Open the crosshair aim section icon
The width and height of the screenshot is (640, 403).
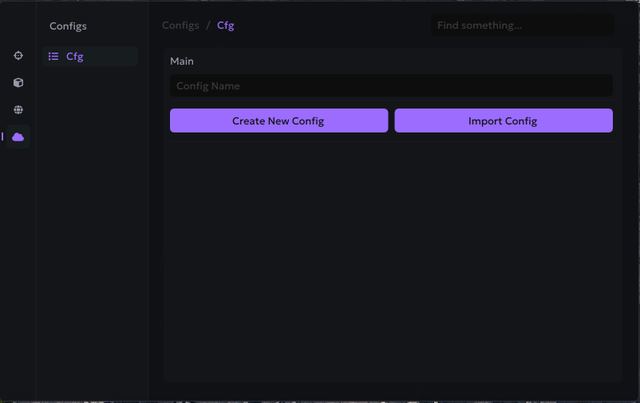tap(18, 56)
